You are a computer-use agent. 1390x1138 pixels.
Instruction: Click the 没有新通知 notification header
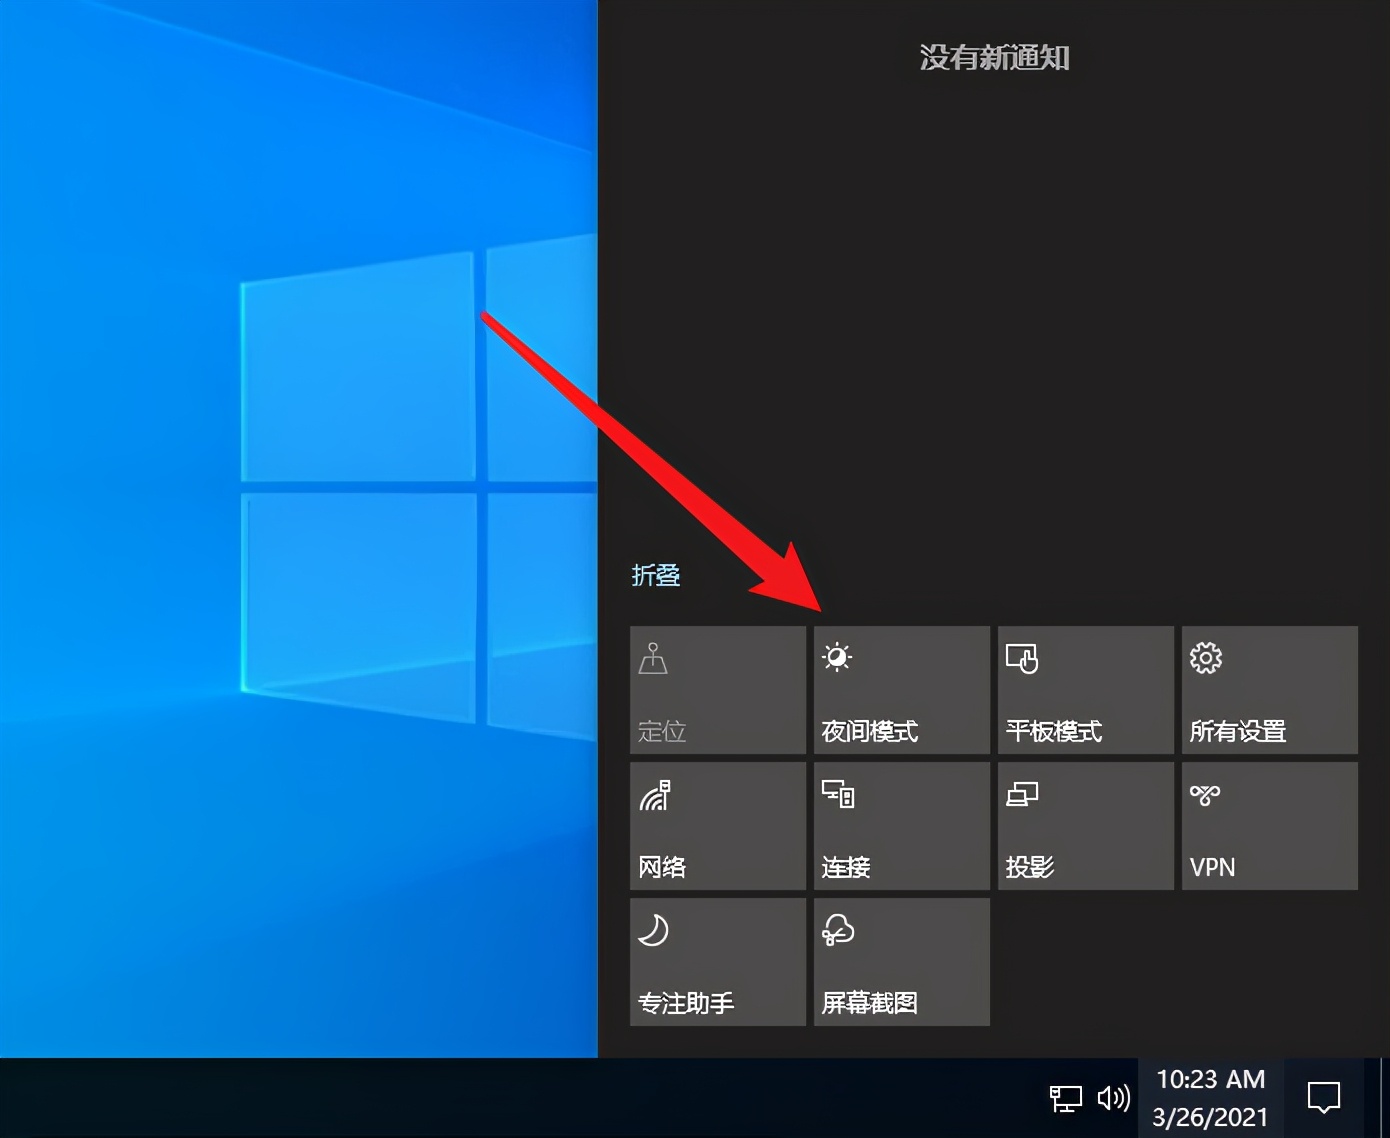[995, 59]
